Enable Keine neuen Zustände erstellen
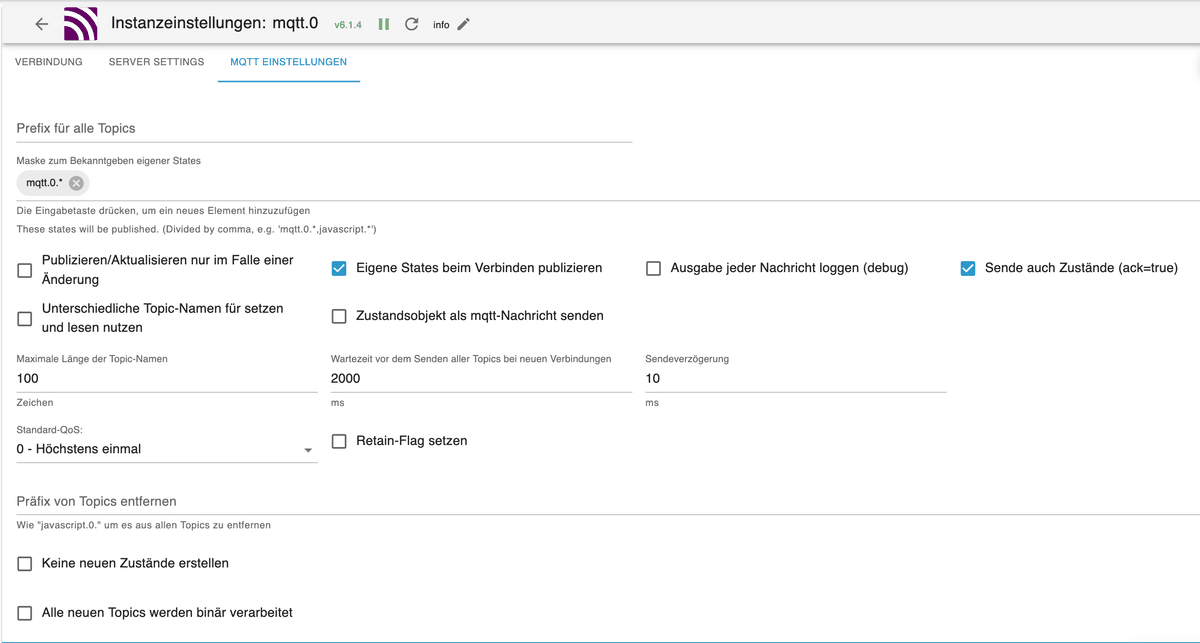1200x643 pixels. click(x=25, y=563)
